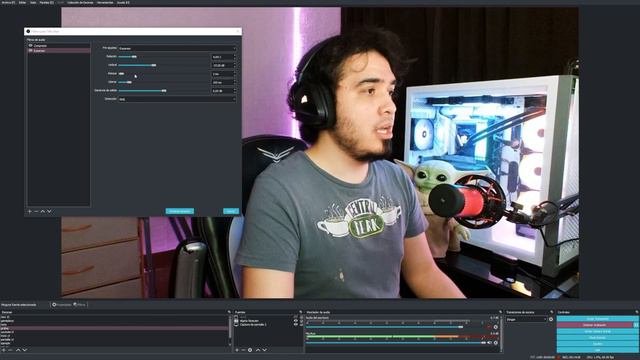The height and width of the screenshot is (360, 640).
Task: Pop out the Escenas dock
Action: 229,312
